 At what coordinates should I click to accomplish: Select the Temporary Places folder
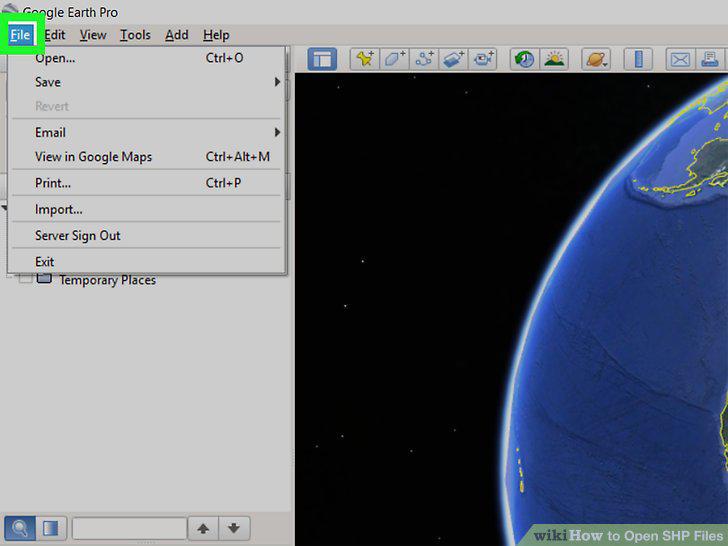[107, 280]
